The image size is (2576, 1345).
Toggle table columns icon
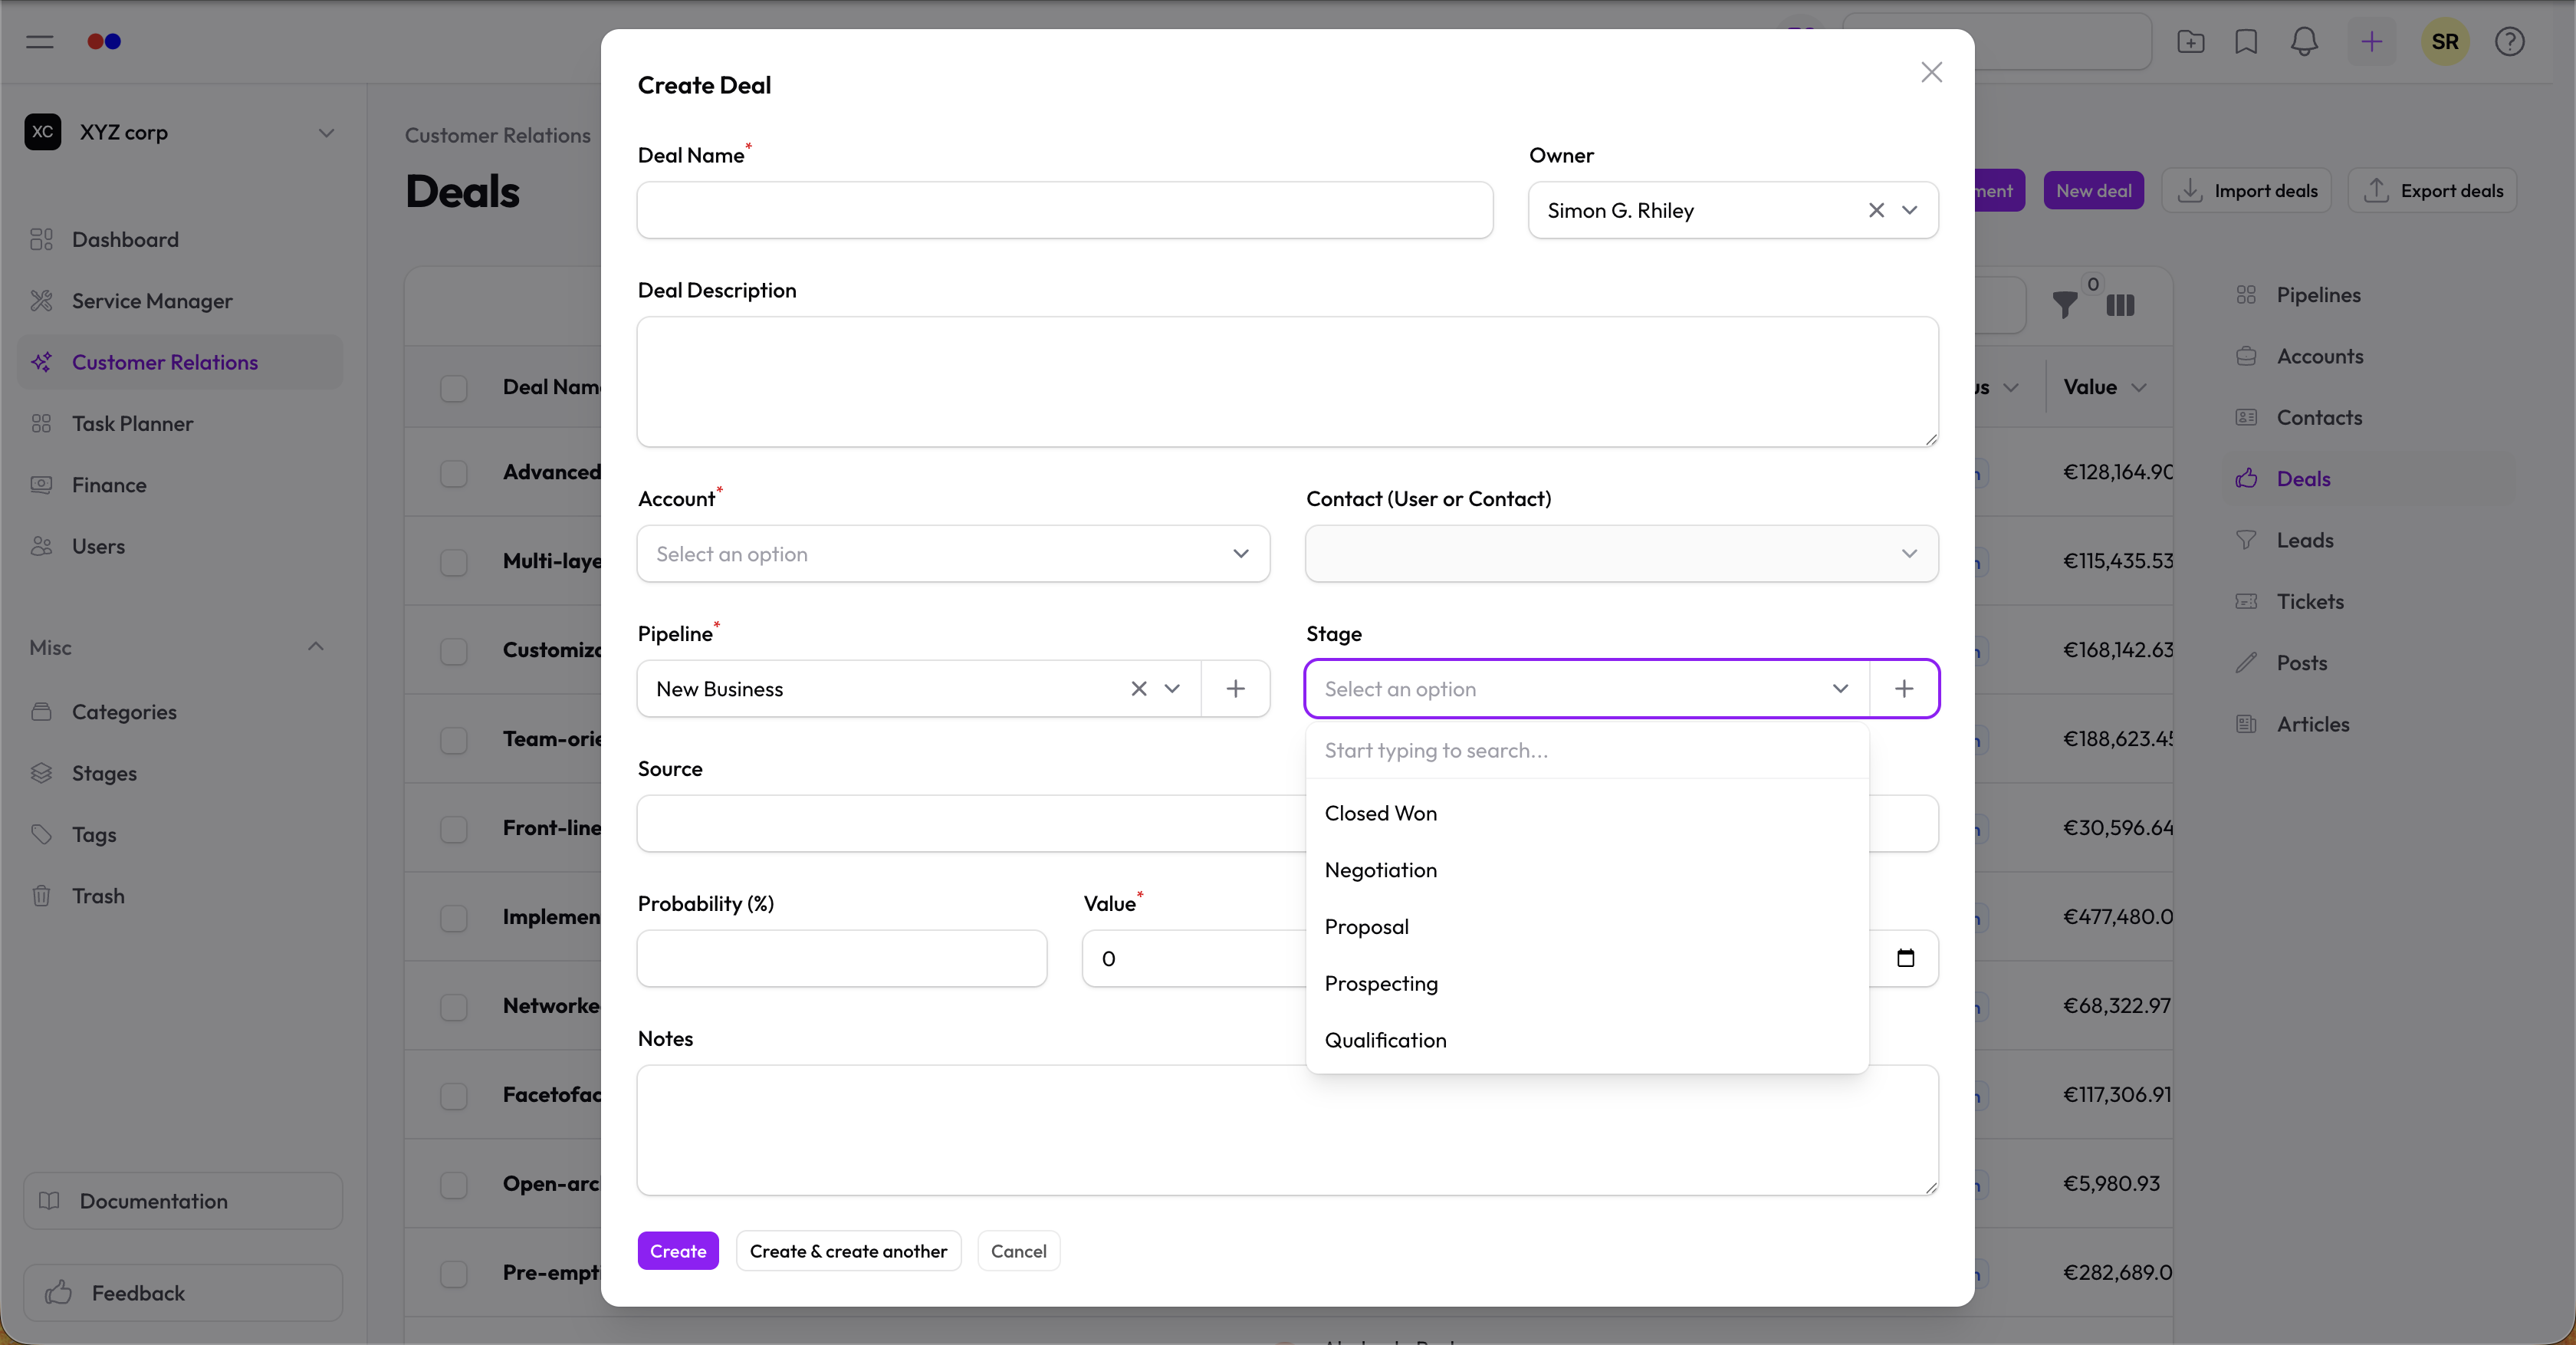tap(2120, 305)
